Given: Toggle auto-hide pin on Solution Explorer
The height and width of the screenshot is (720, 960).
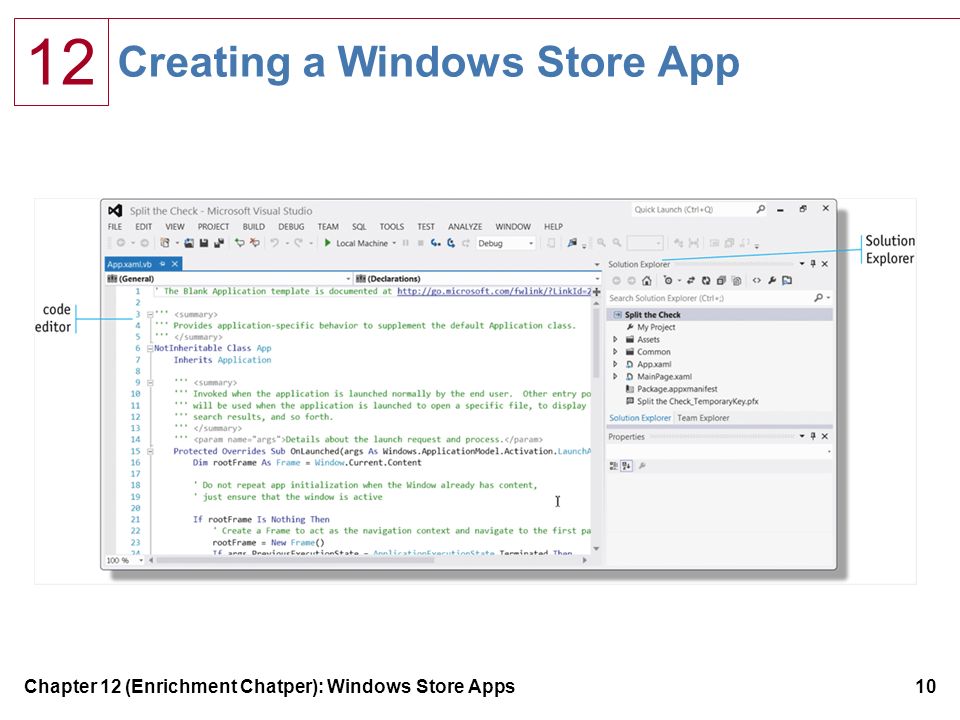Looking at the screenshot, I should pyautogui.click(x=813, y=263).
